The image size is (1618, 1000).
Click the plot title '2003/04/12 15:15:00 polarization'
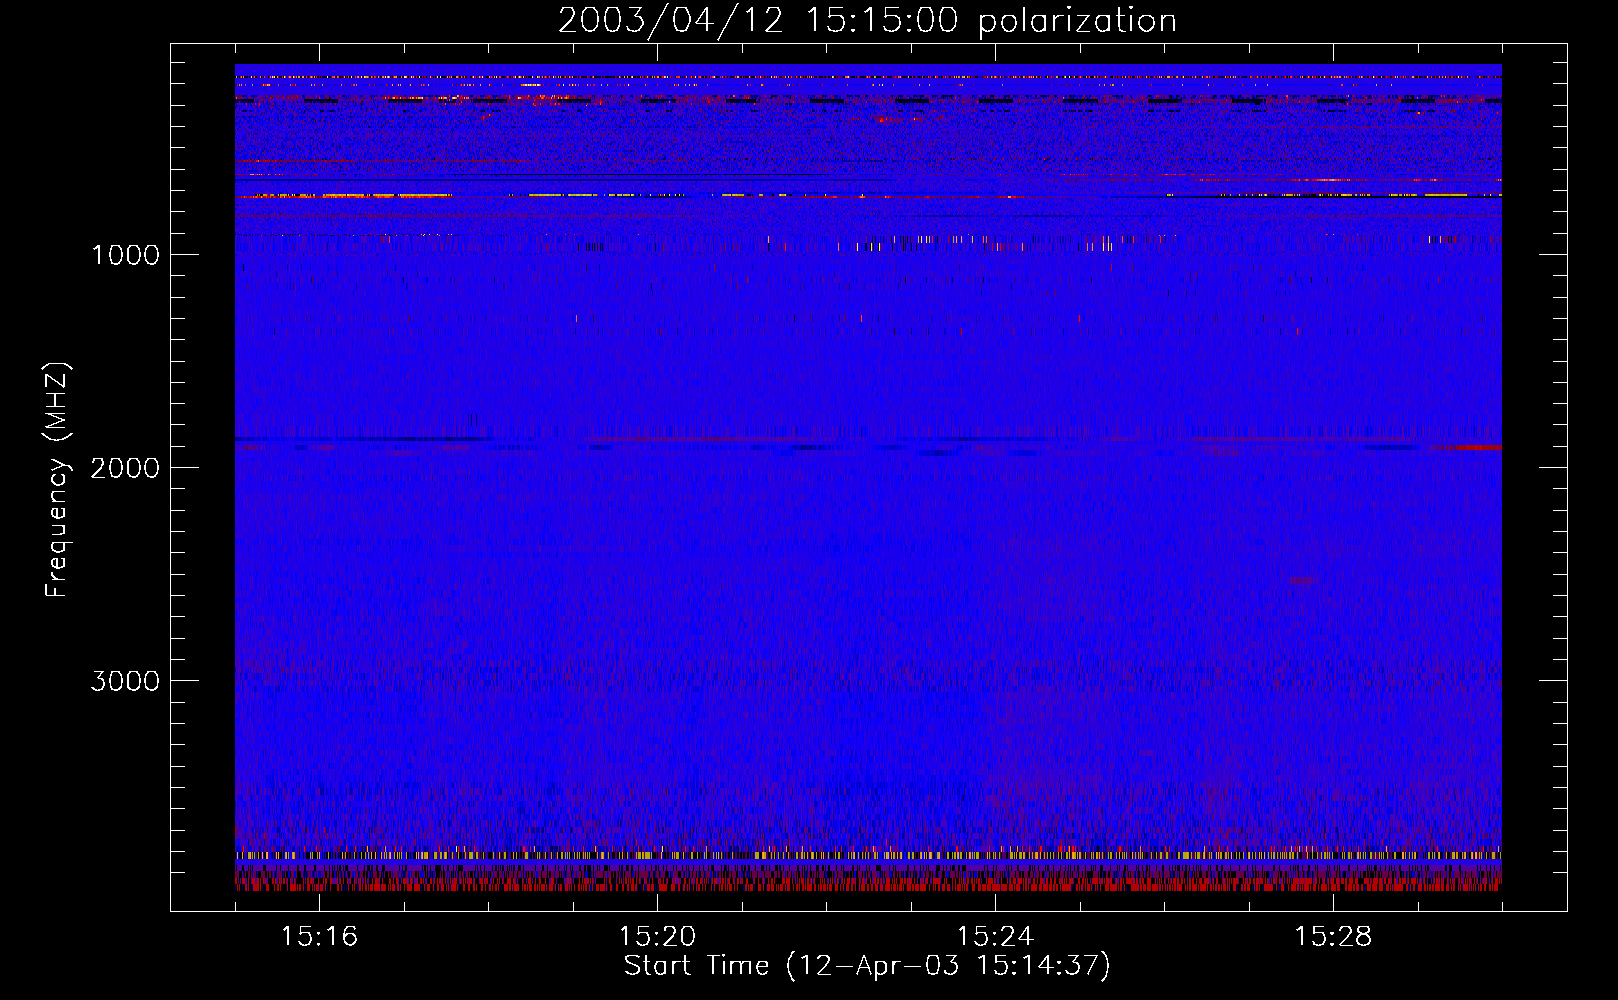[867, 21]
